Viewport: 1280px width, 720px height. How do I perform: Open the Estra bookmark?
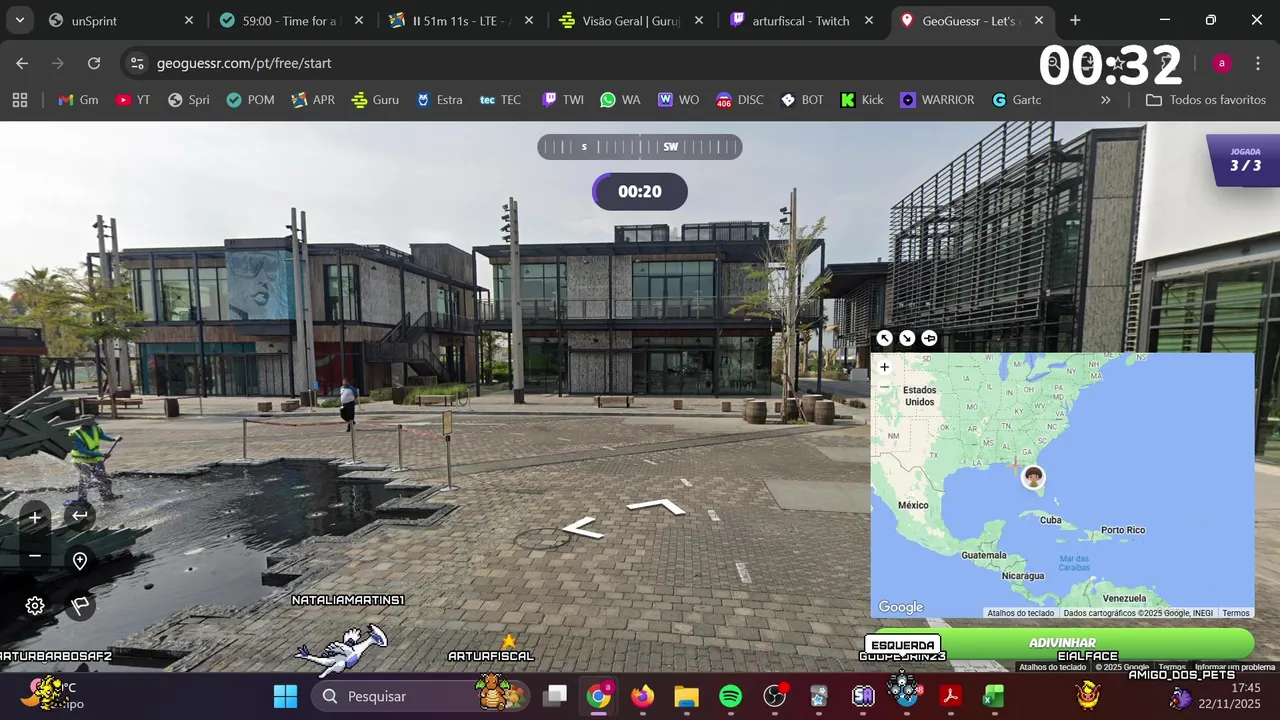[439, 100]
